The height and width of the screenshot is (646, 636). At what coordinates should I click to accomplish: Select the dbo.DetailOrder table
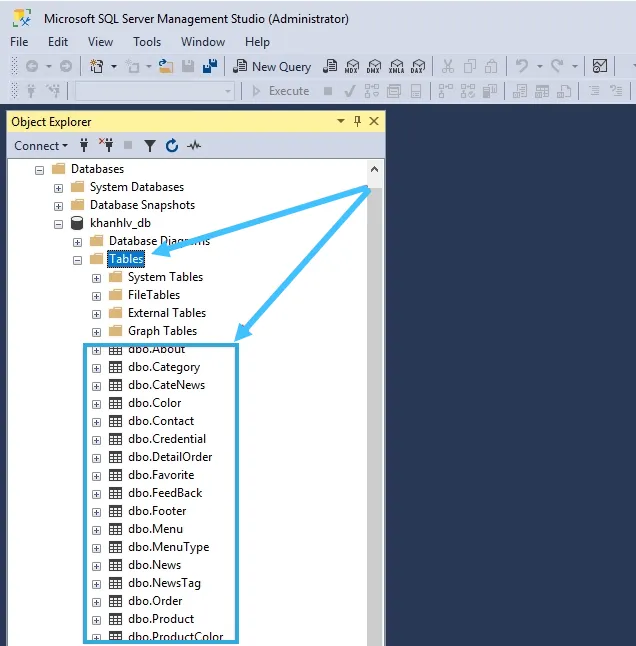click(170, 457)
